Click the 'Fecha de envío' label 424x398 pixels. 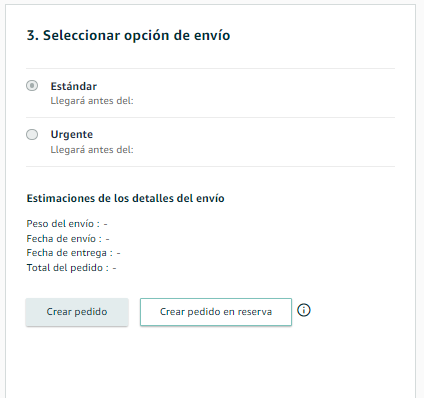[x=61, y=239]
